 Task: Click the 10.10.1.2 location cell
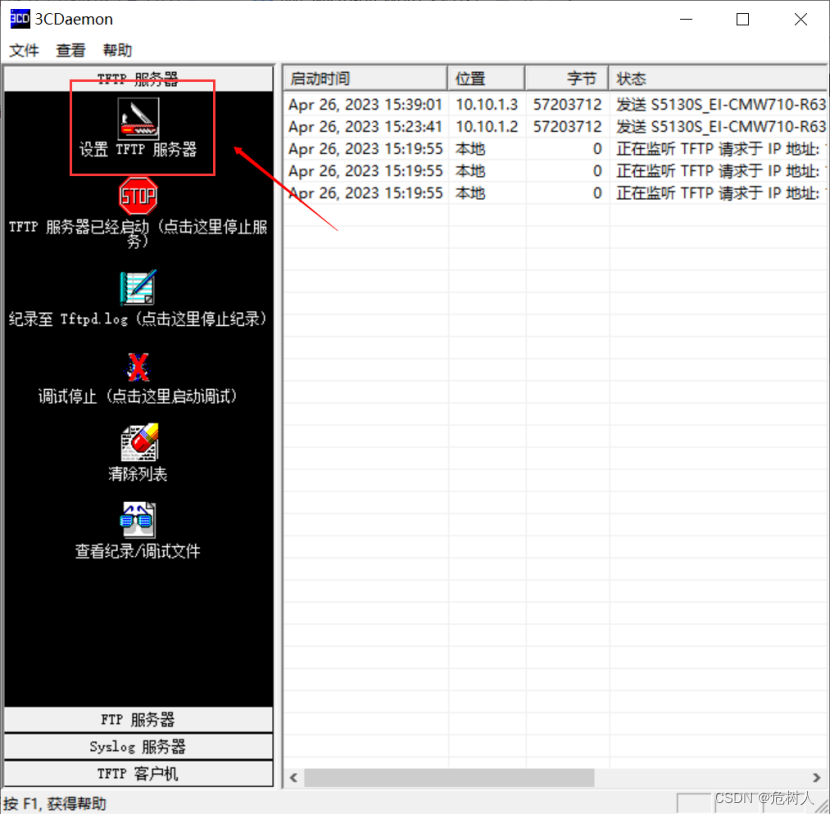(x=487, y=127)
